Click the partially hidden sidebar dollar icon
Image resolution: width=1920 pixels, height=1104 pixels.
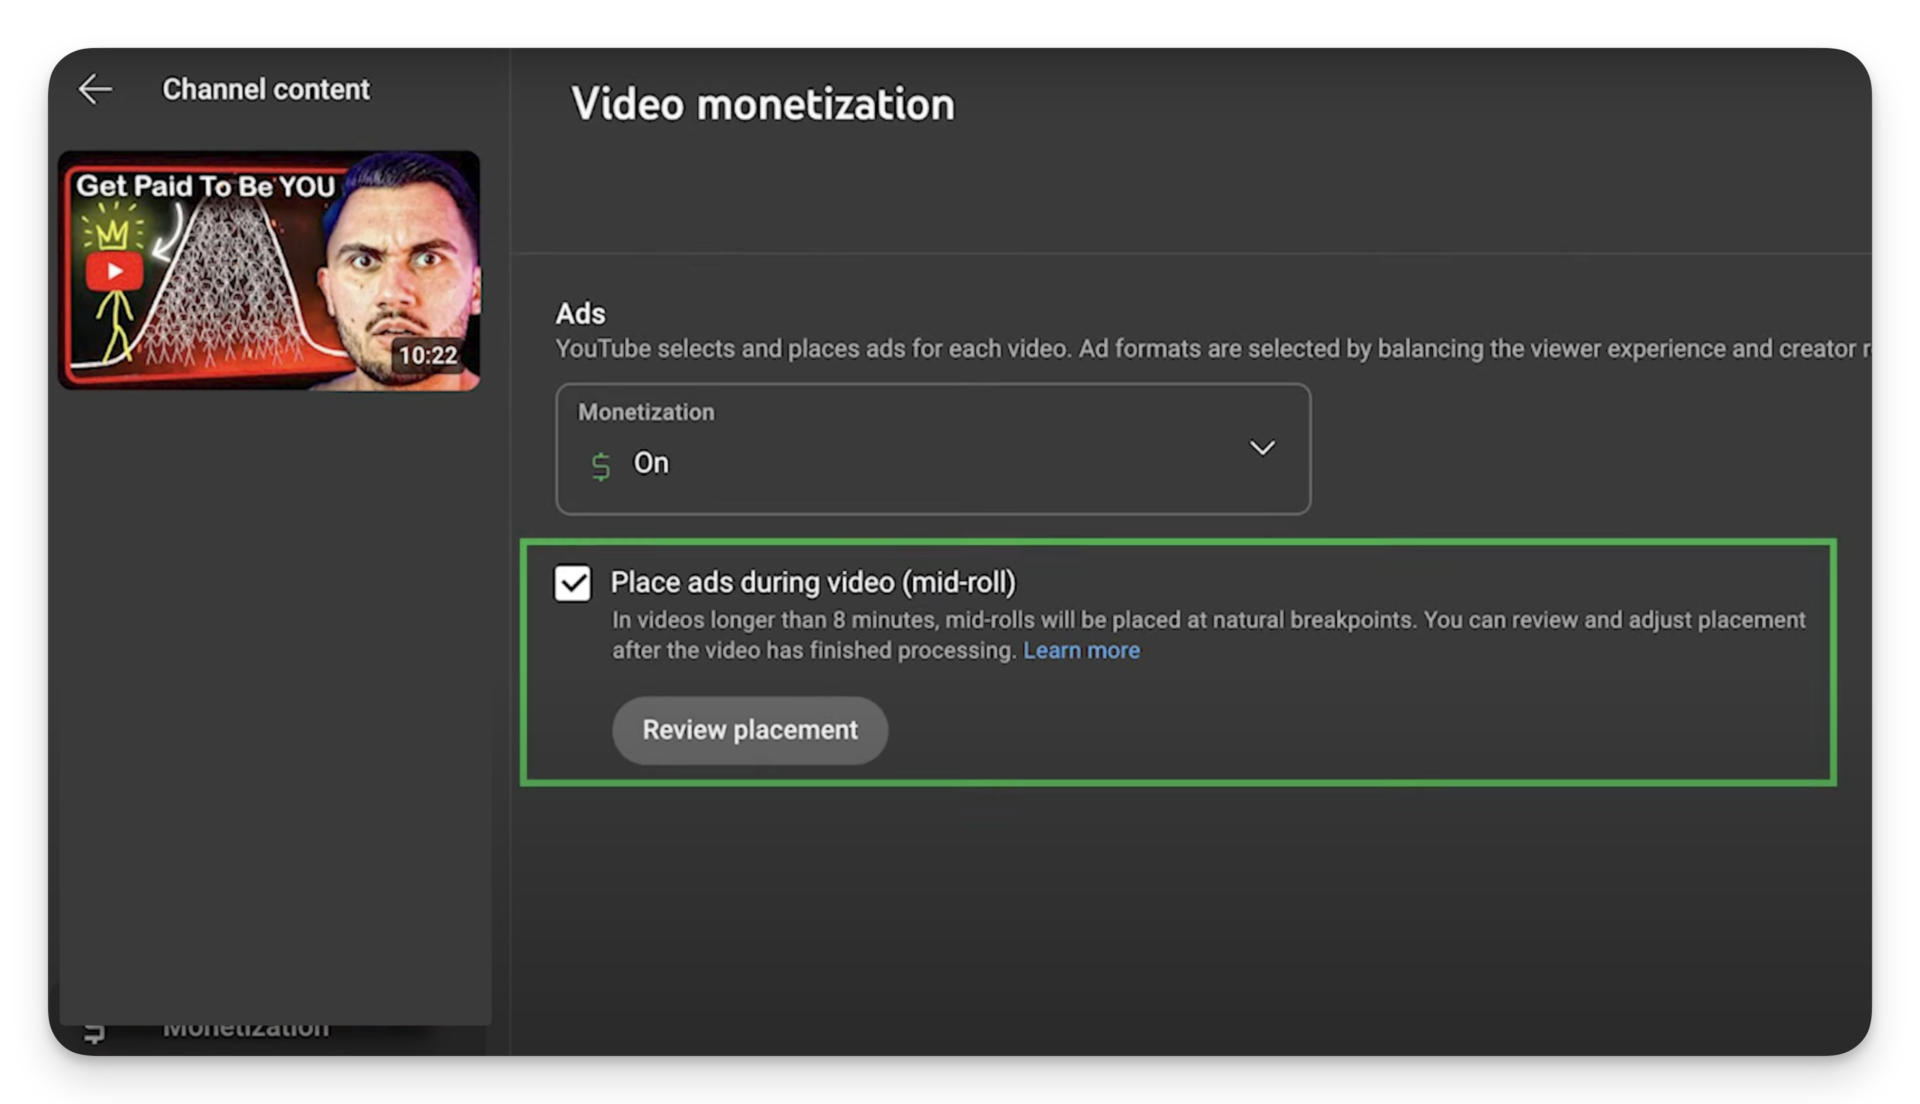point(94,1032)
